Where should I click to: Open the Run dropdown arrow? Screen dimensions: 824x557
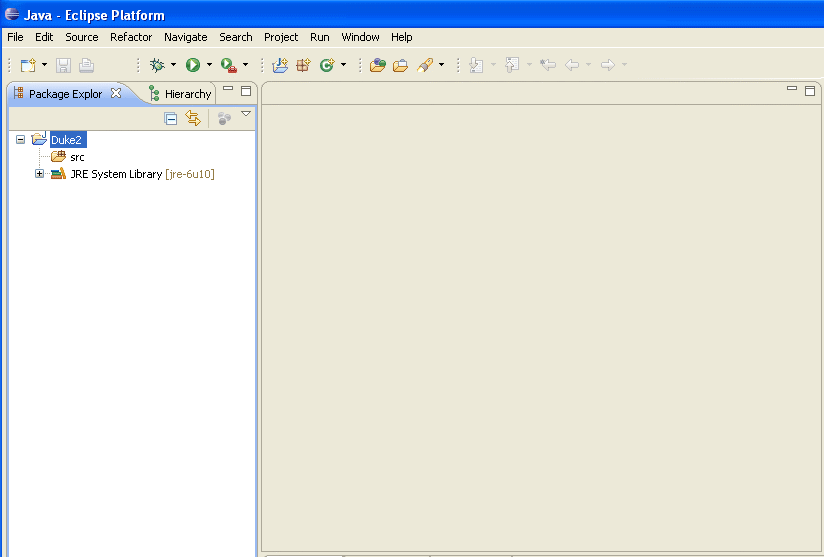[209, 65]
